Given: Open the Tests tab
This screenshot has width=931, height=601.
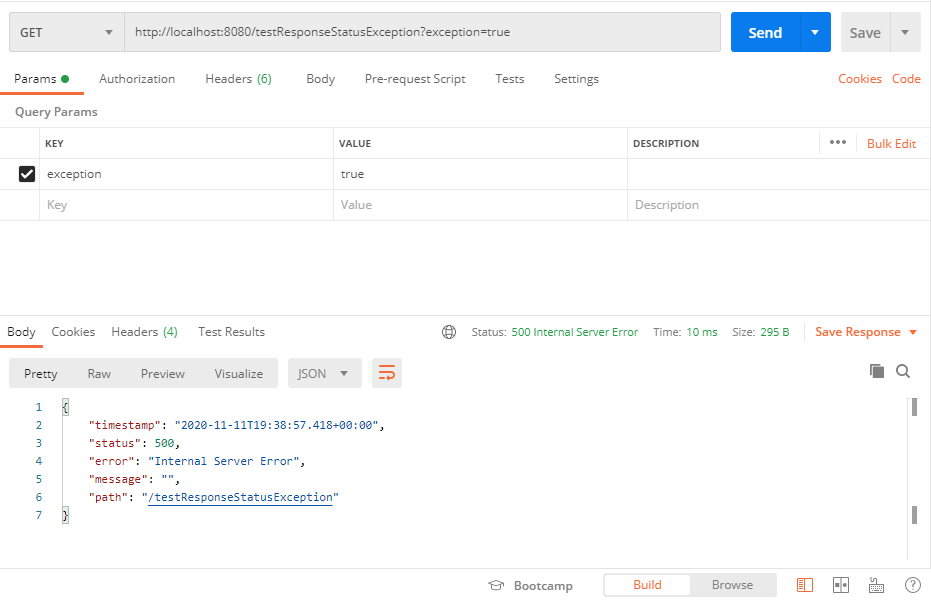Looking at the screenshot, I should 510,79.
